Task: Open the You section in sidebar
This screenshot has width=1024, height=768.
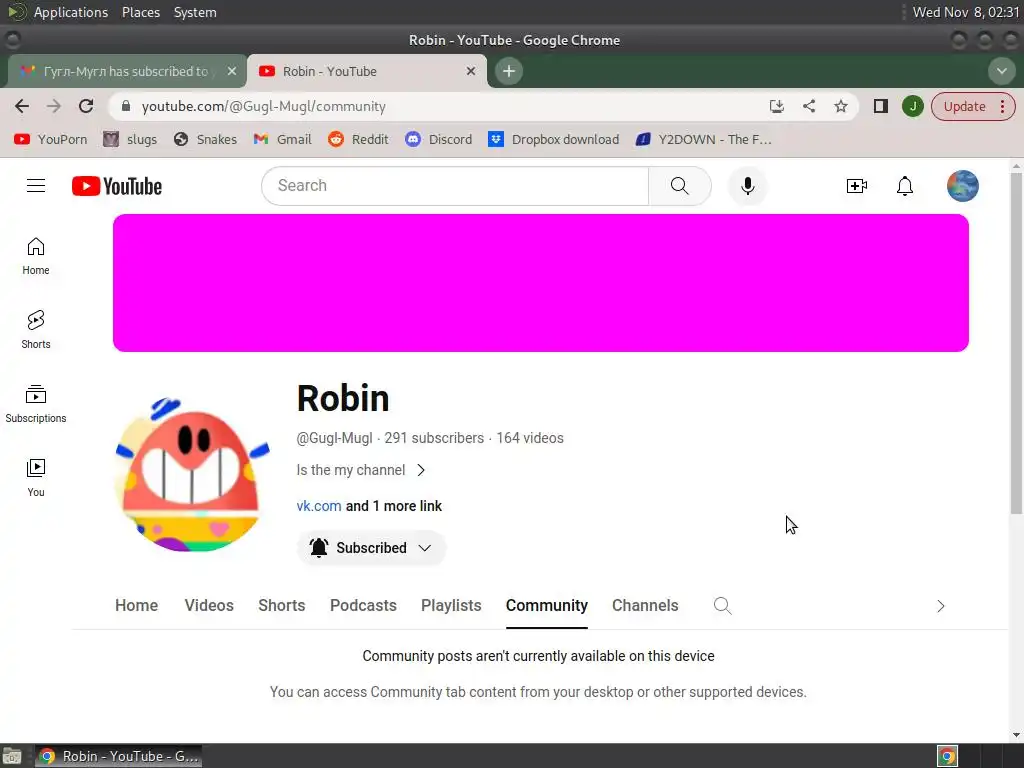Action: pyautogui.click(x=36, y=478)
